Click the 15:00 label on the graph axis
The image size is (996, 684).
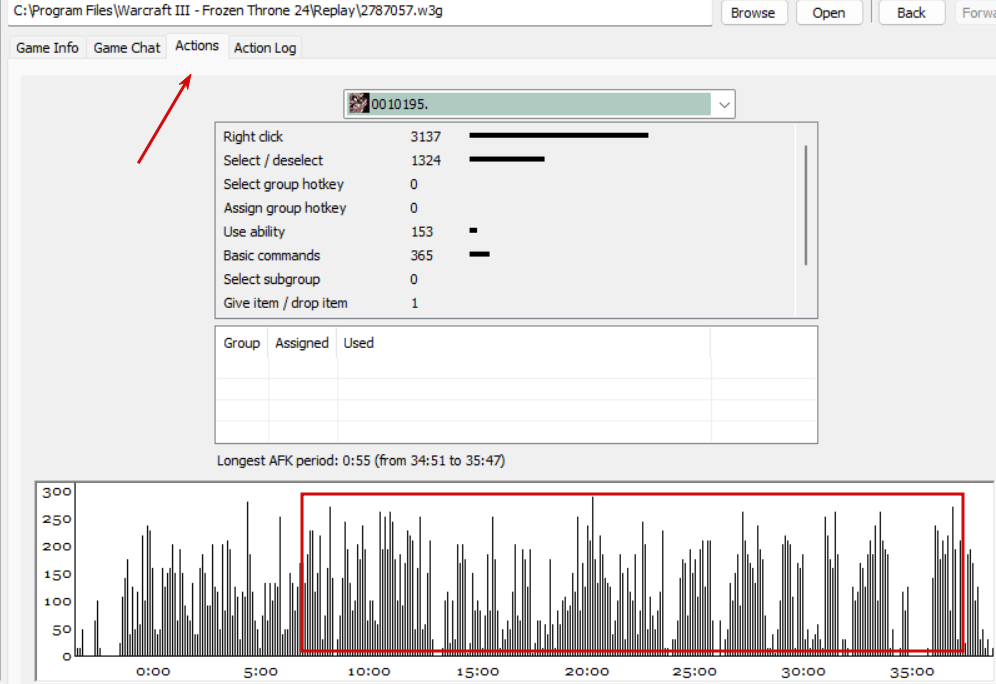click(x=478, y=672)
